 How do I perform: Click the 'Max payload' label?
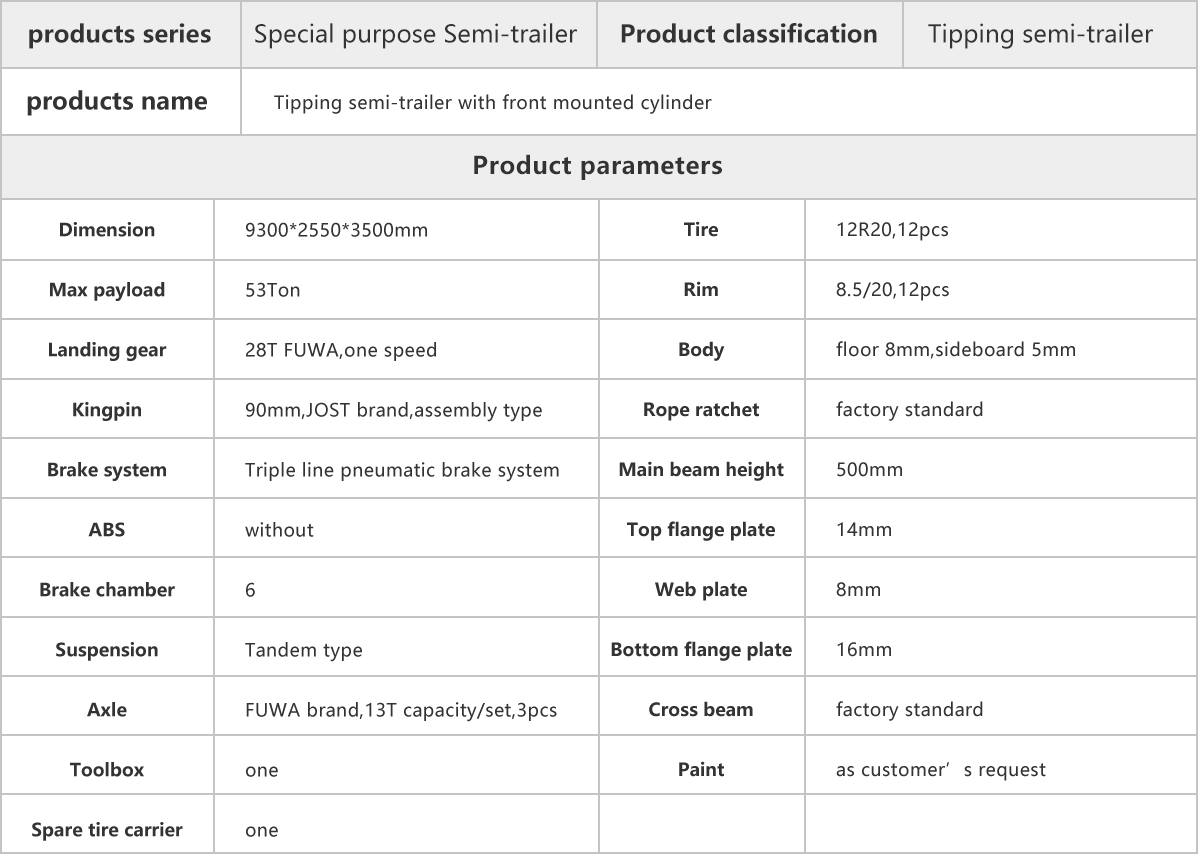pos(107,290)
